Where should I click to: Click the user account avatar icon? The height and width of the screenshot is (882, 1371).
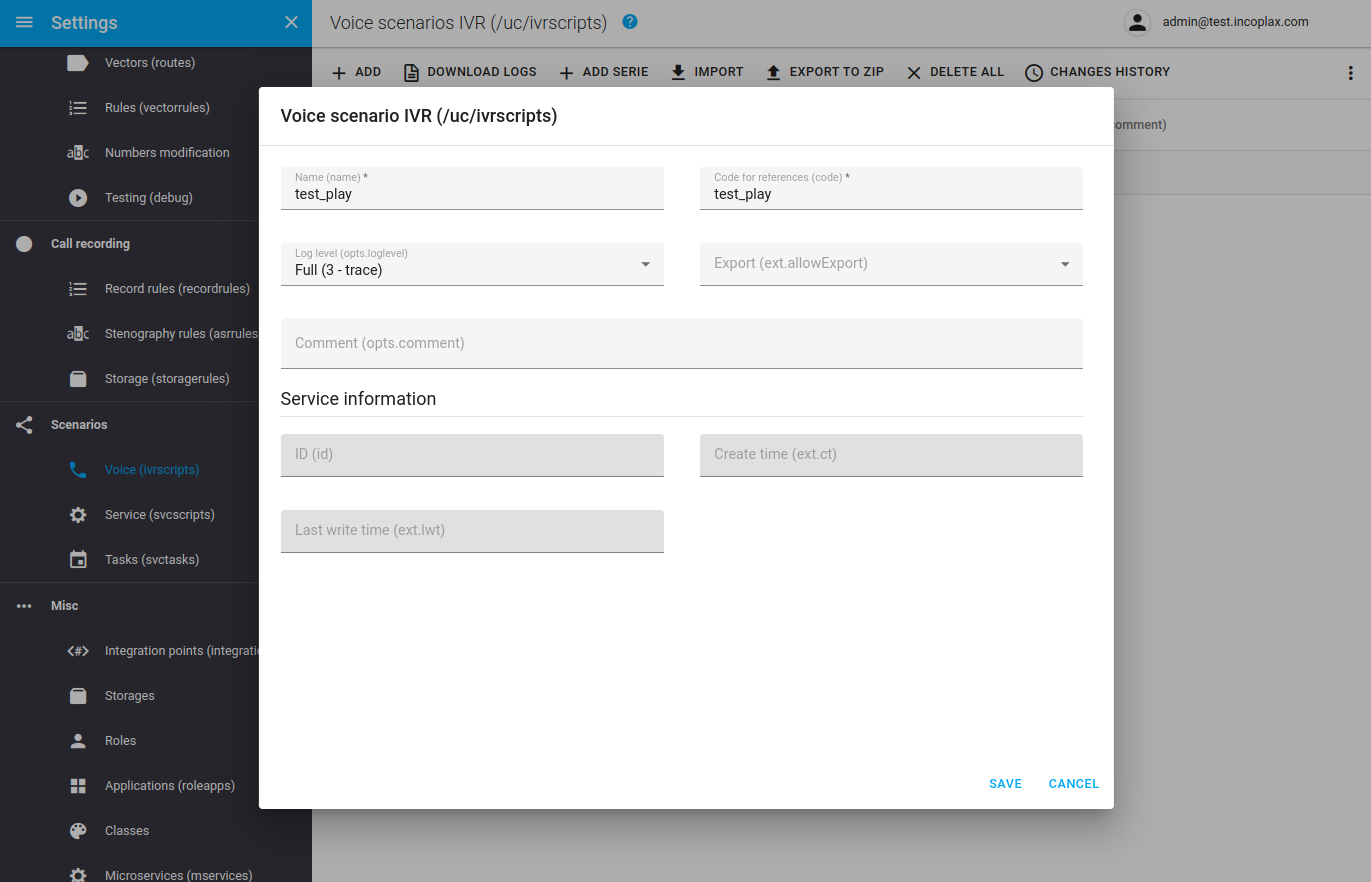click(x=1137, y=22)
